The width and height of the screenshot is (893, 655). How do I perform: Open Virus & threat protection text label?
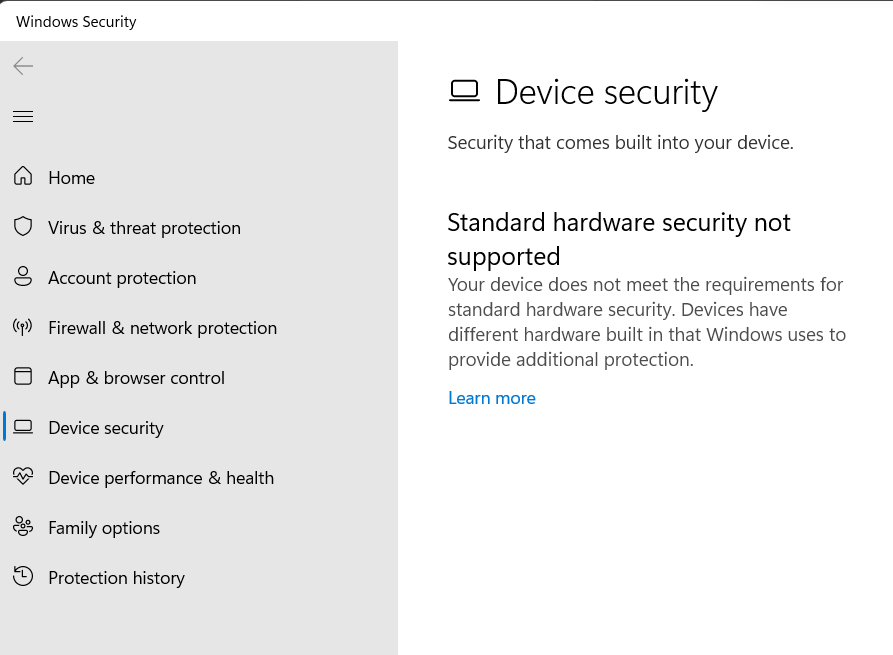click(144, 228)
